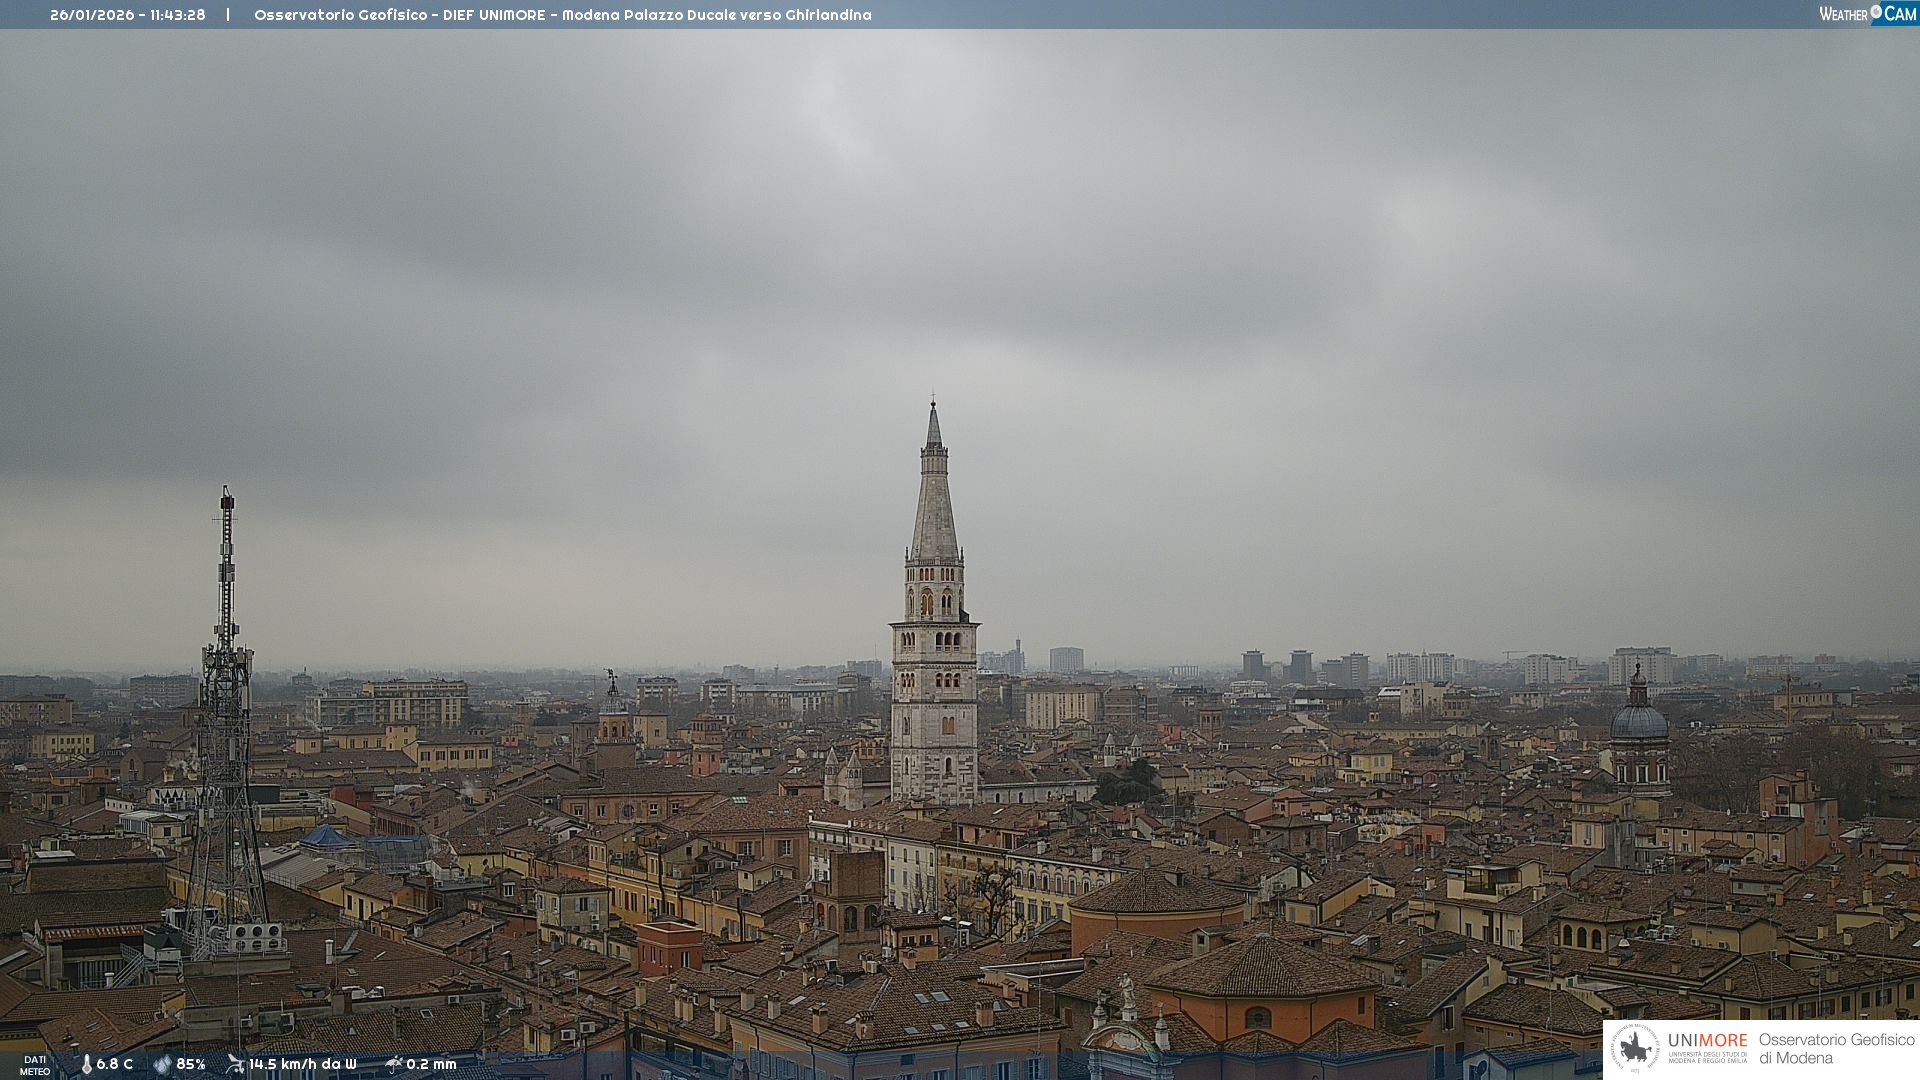This screenshot has width=1920, height=1080.
Task: Click the UNIMORE circular seal emblem
Action: [1635, 1048]
